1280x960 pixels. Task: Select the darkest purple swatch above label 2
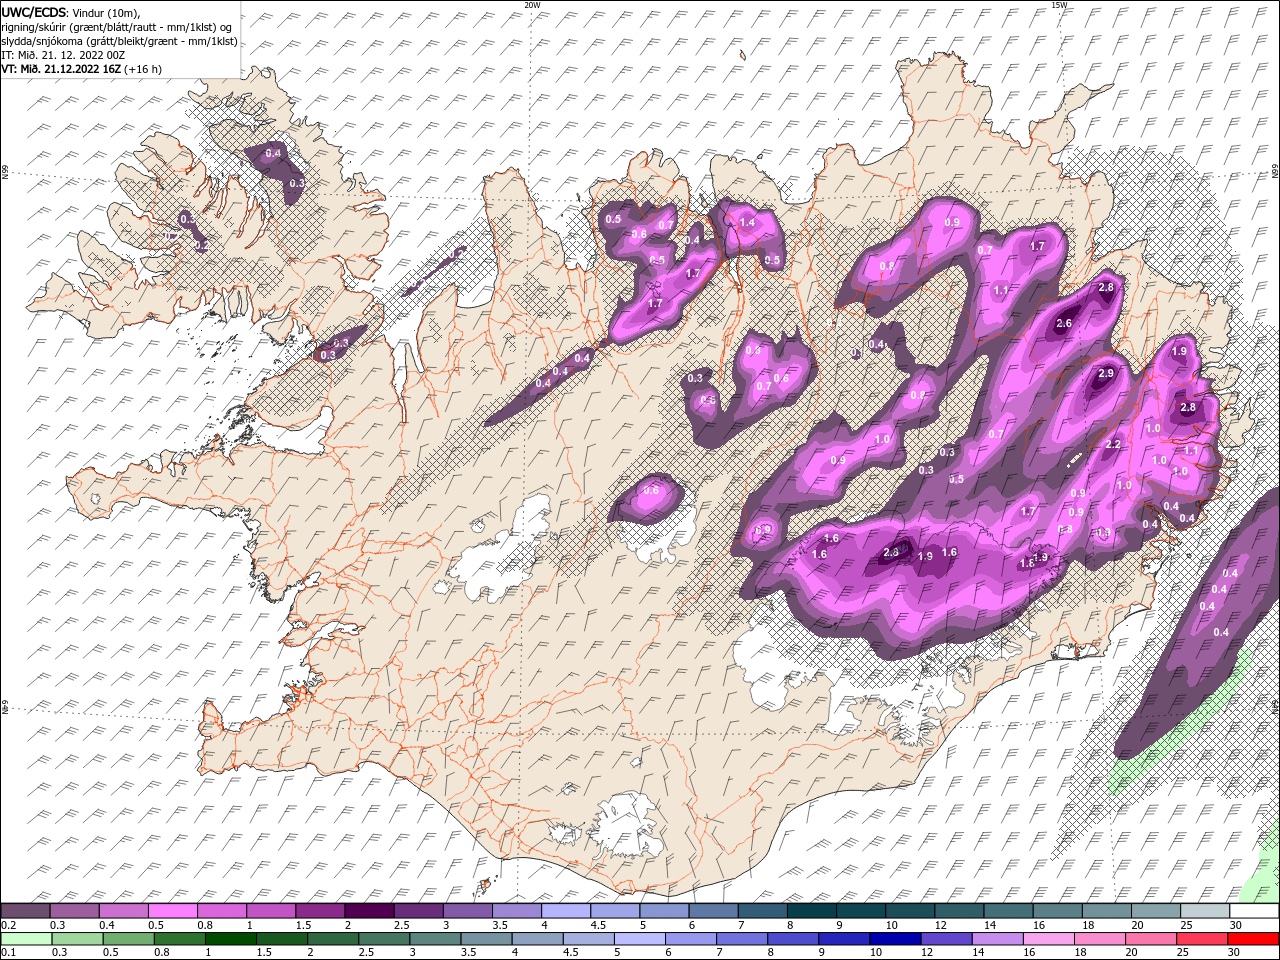pos(370,911)
